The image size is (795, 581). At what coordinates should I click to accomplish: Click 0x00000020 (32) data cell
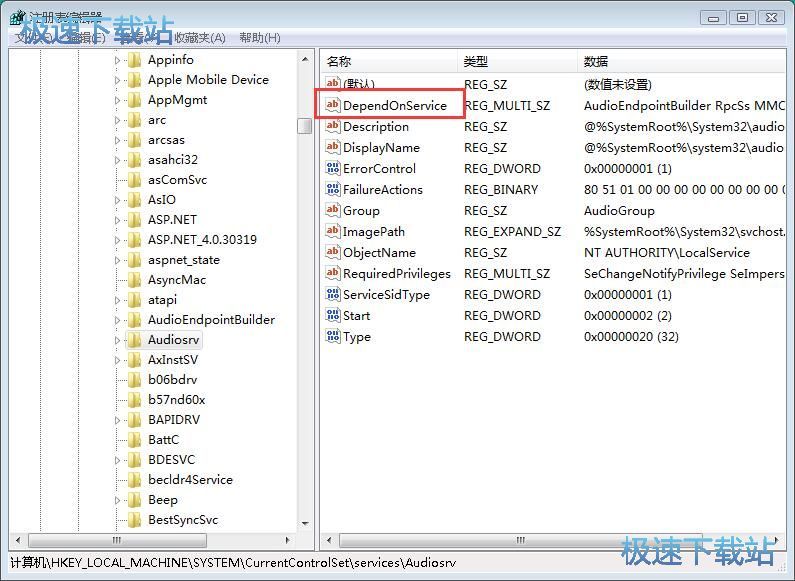631,337
